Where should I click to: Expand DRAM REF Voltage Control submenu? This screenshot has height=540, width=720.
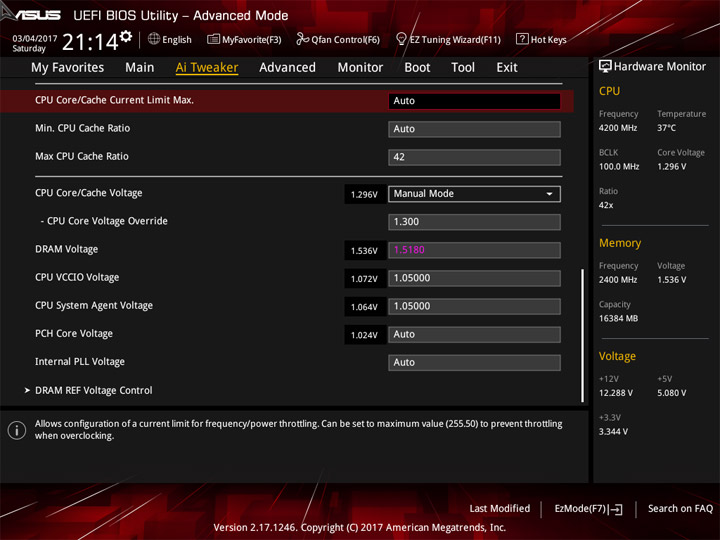point(94,390)
